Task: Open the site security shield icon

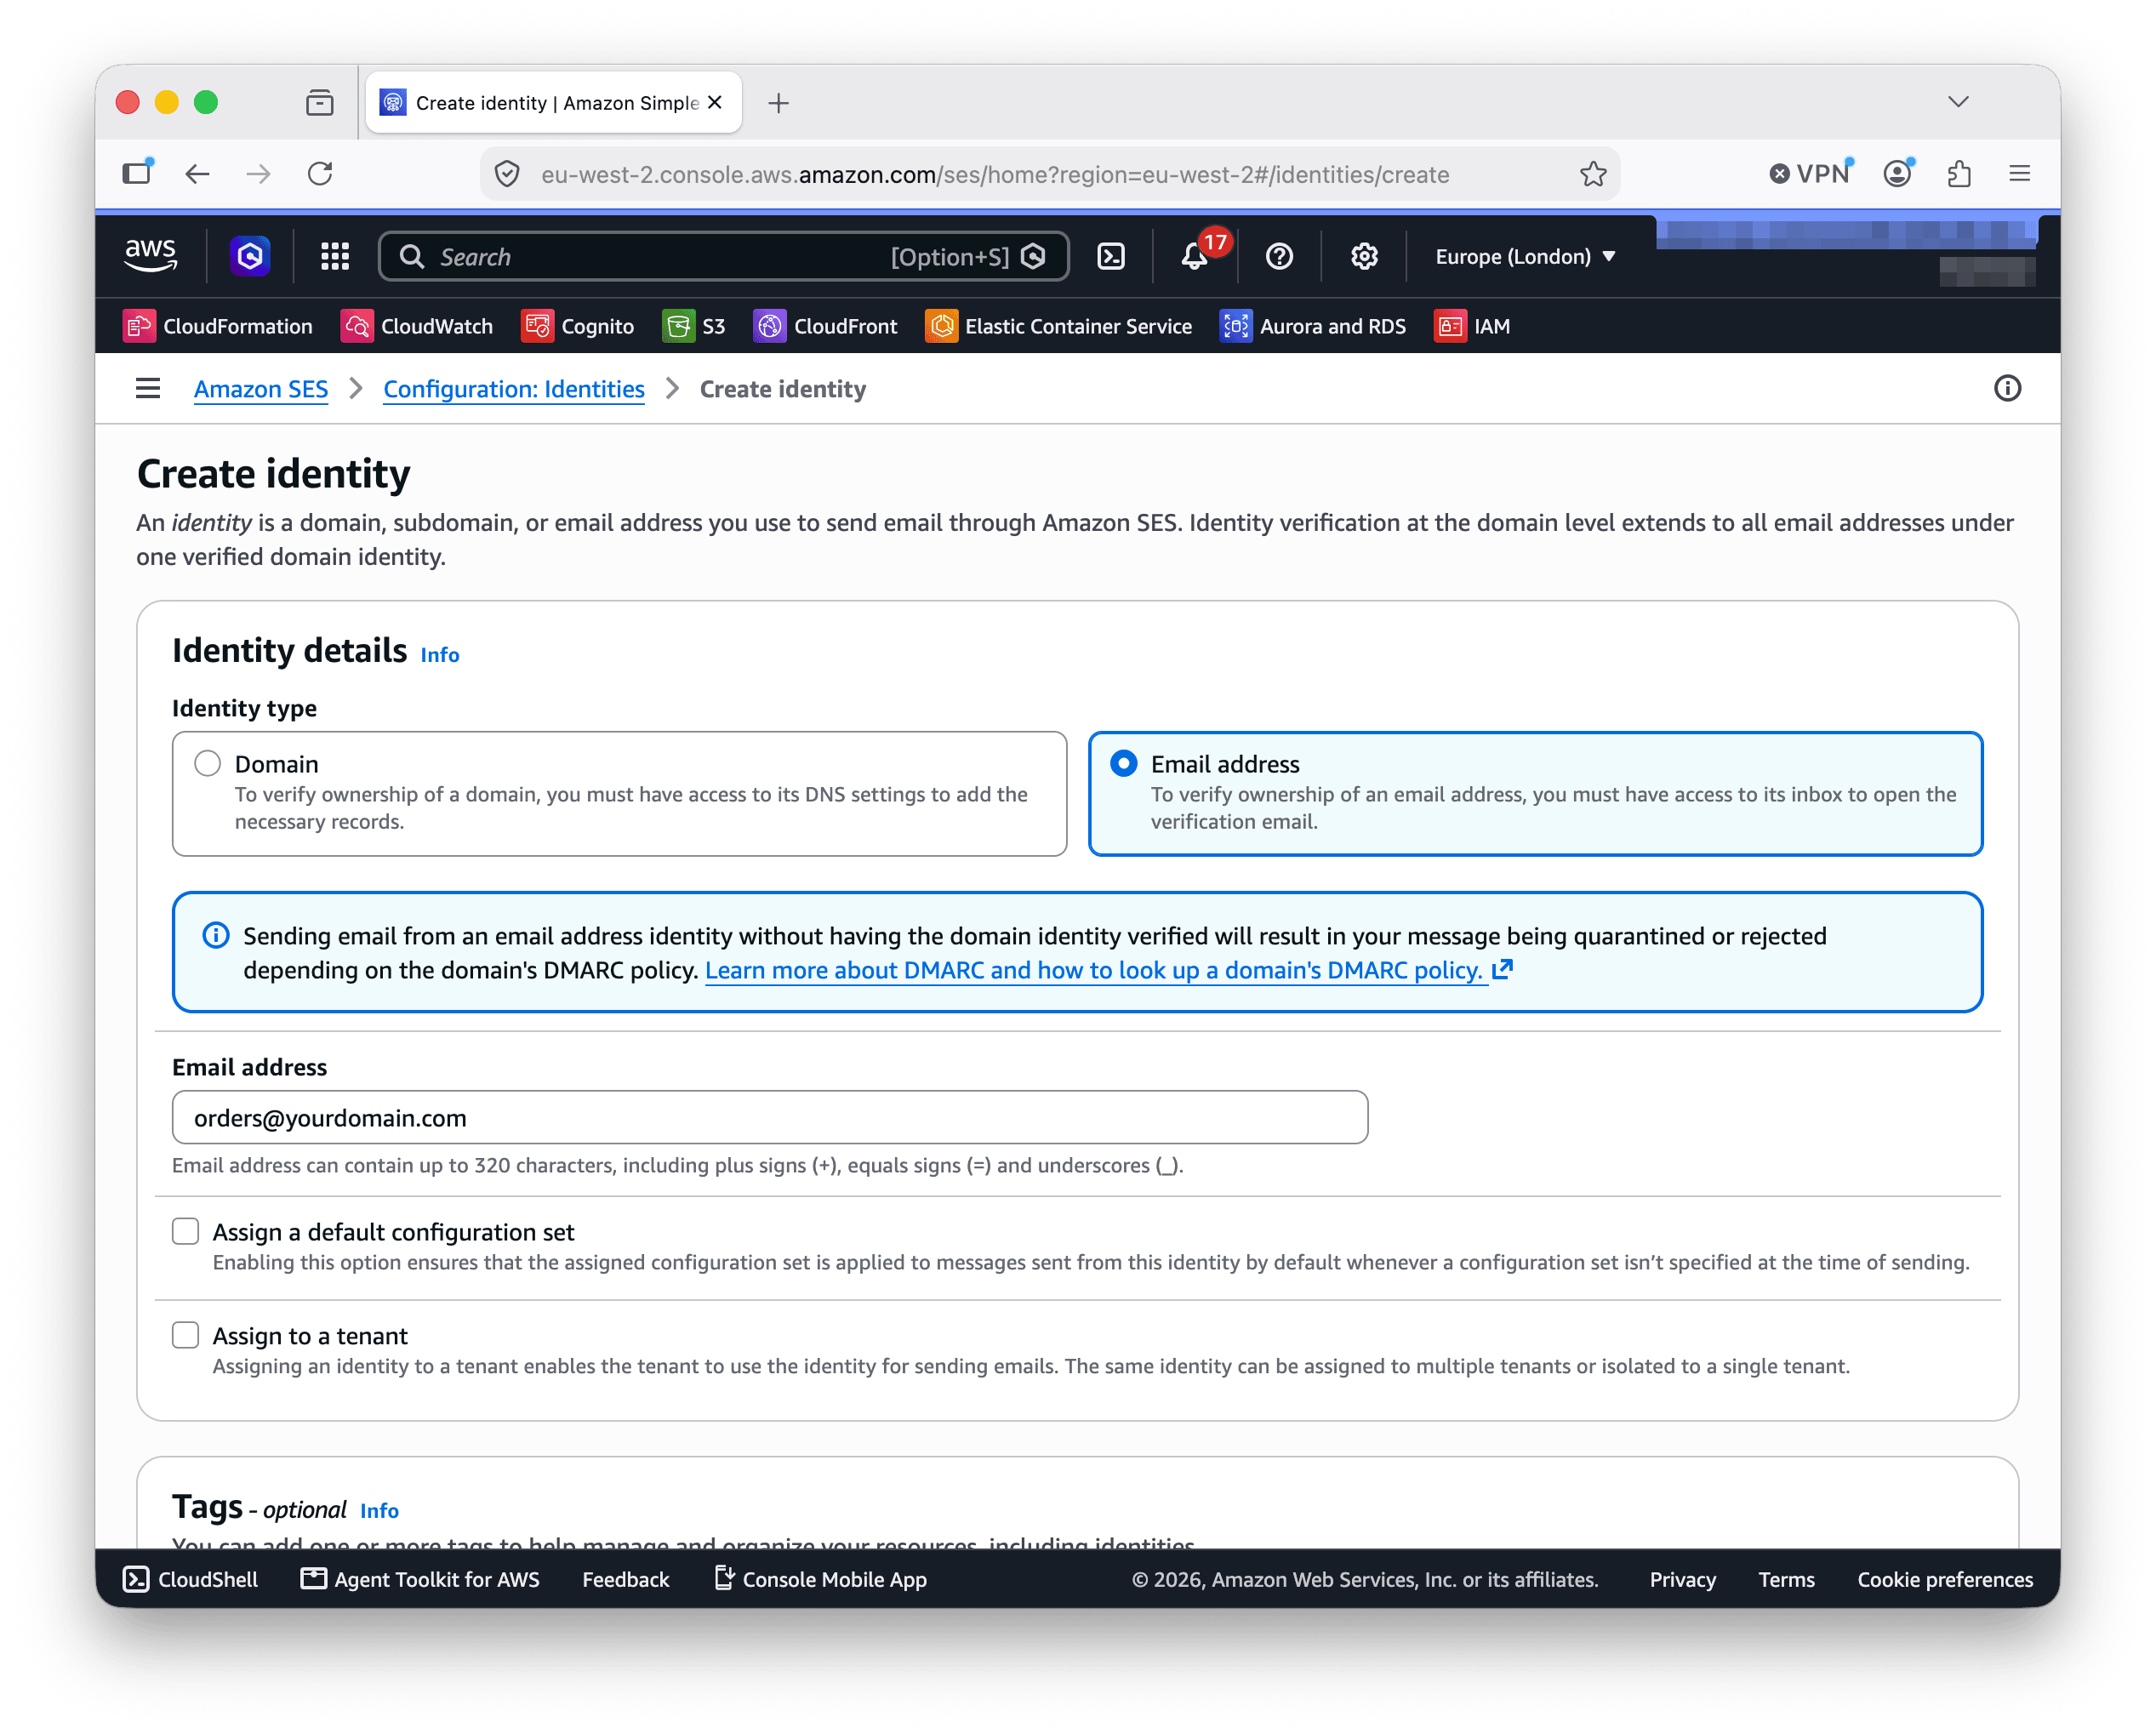Action: (x=507, y=174)
